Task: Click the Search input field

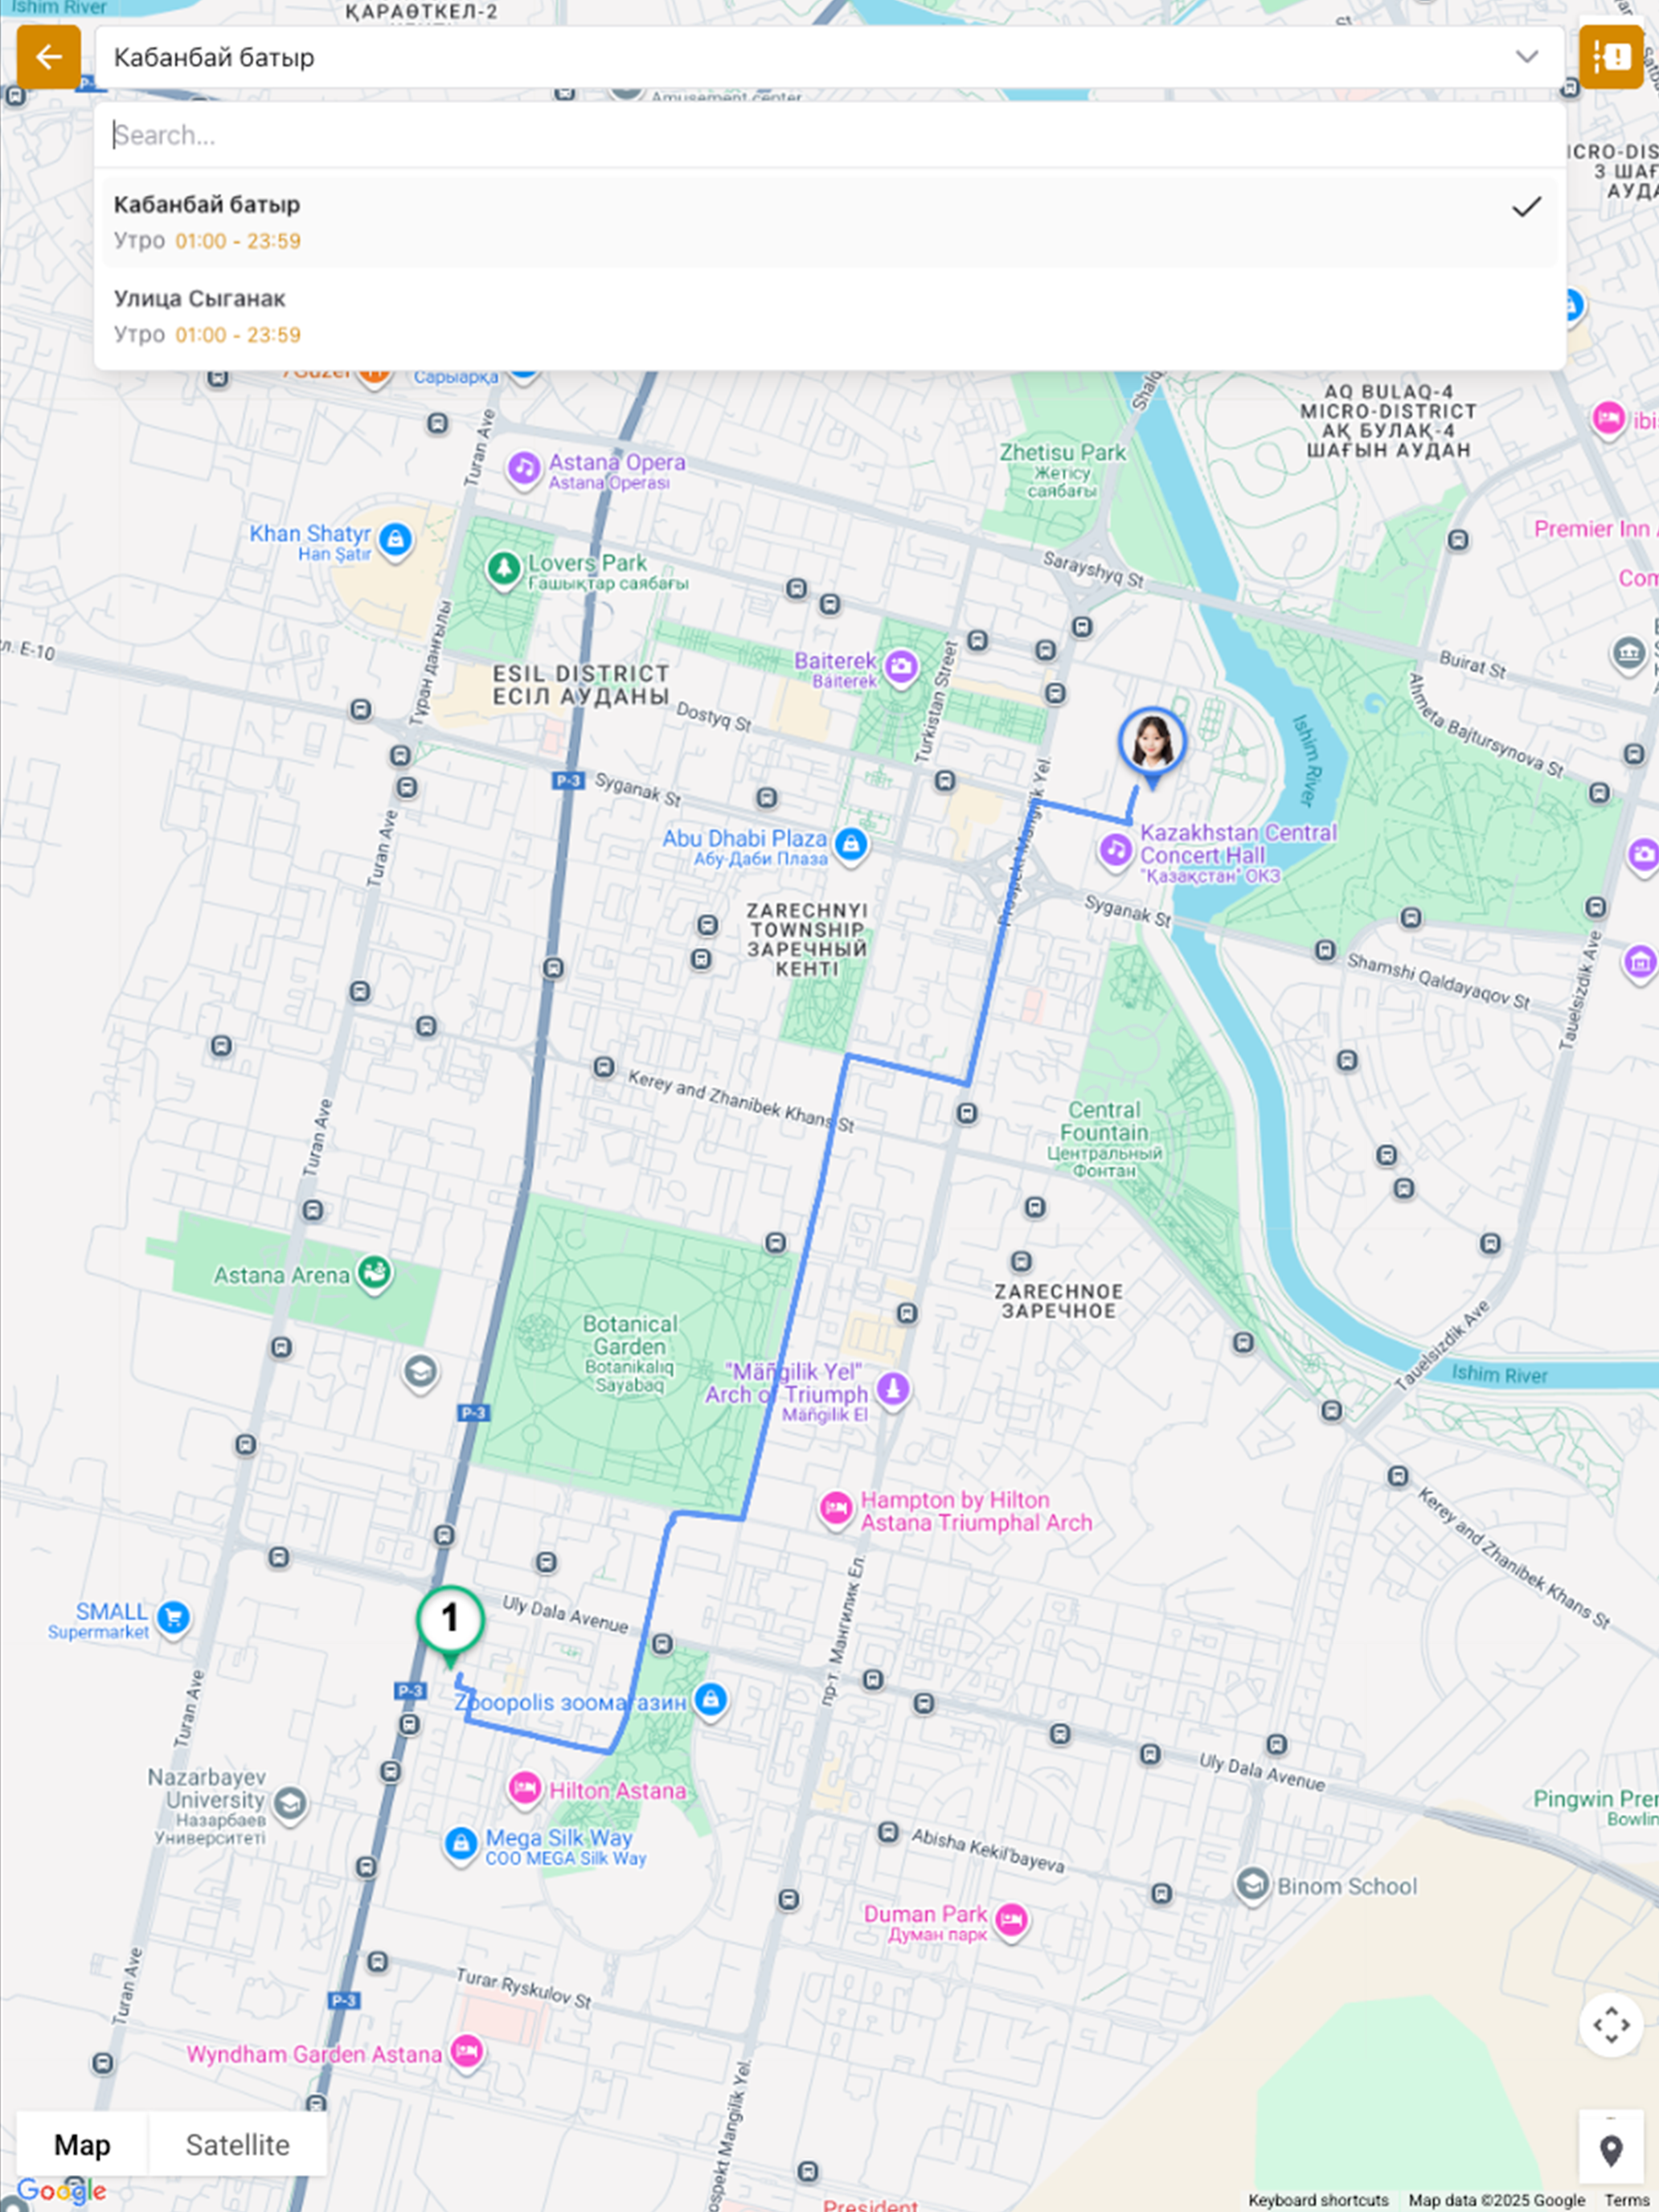Action: coord(830,135)
